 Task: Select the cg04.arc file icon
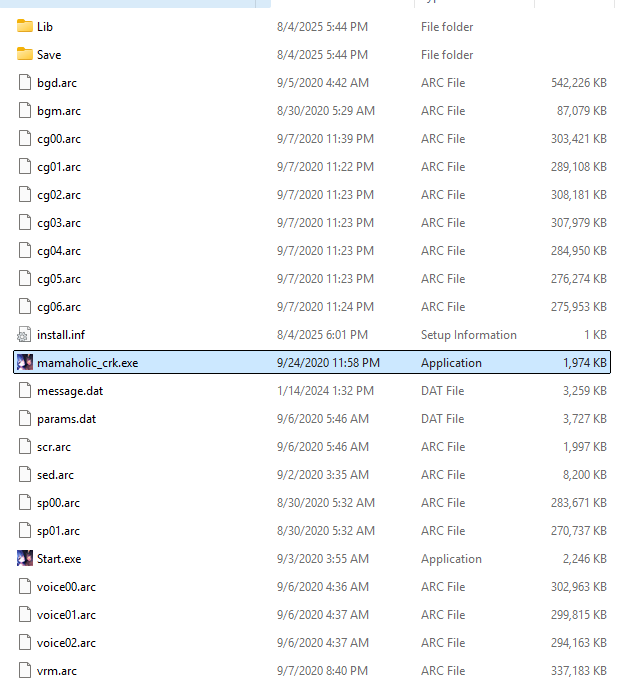pyautogui.click(x=25, y=251)
